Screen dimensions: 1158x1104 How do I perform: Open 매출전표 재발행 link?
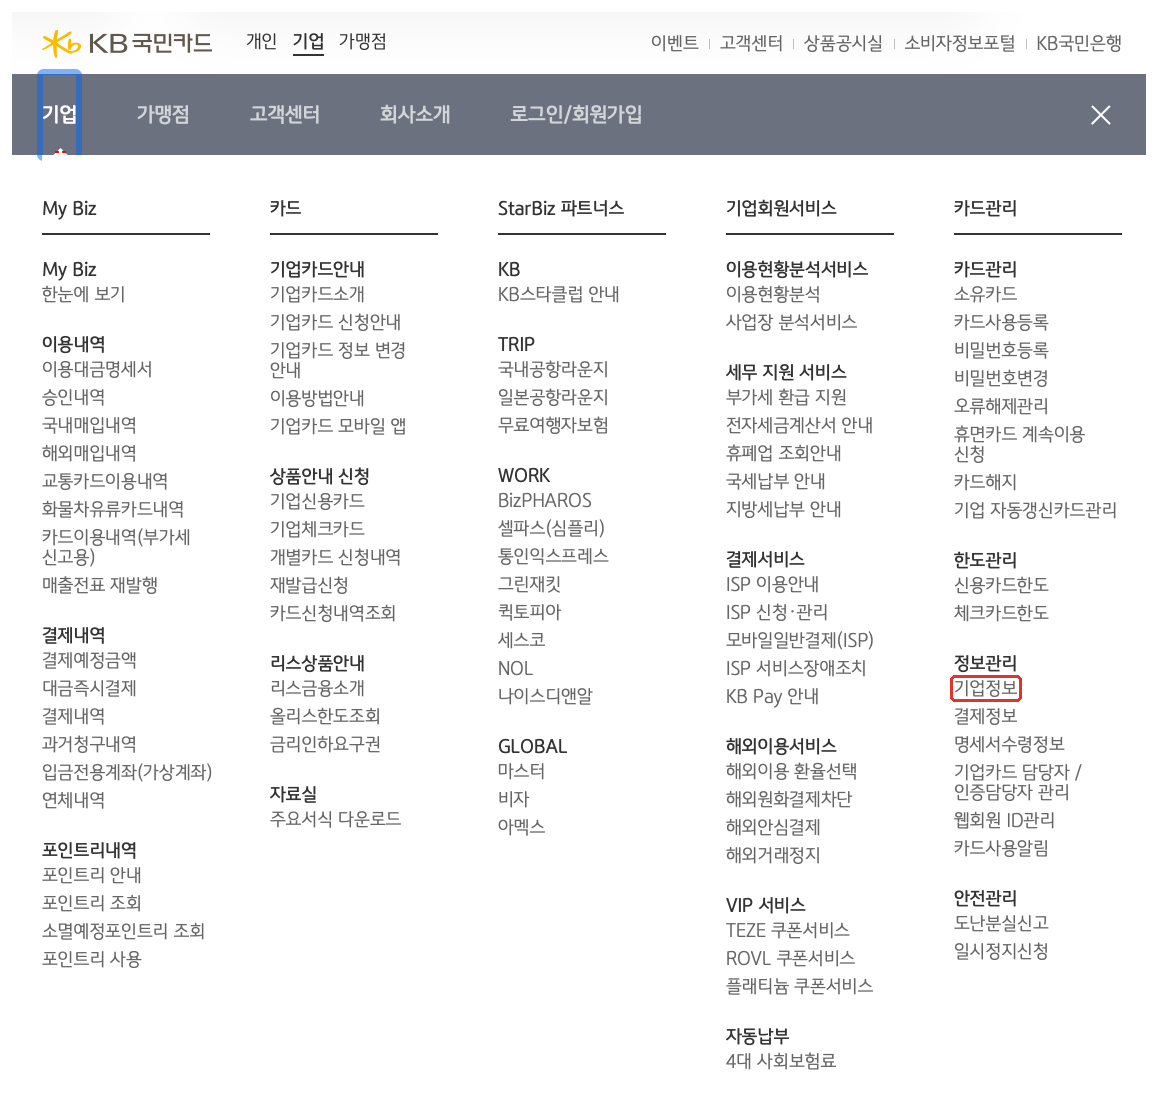coord(100,586)
